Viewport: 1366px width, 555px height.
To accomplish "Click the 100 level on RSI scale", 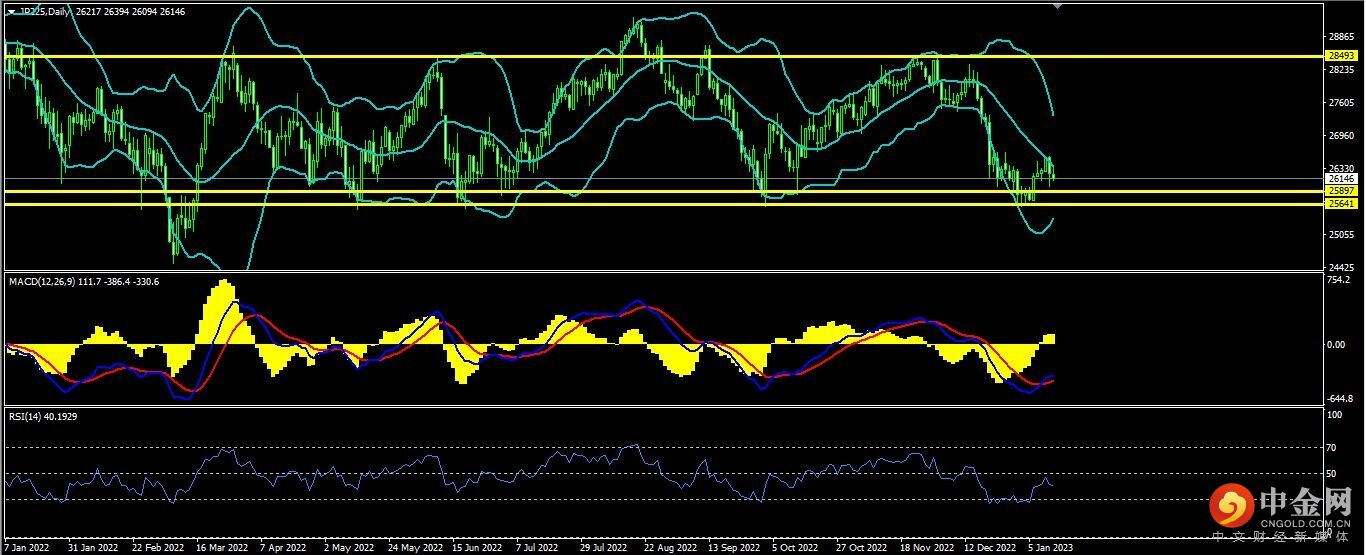I will click(1333, 414).
